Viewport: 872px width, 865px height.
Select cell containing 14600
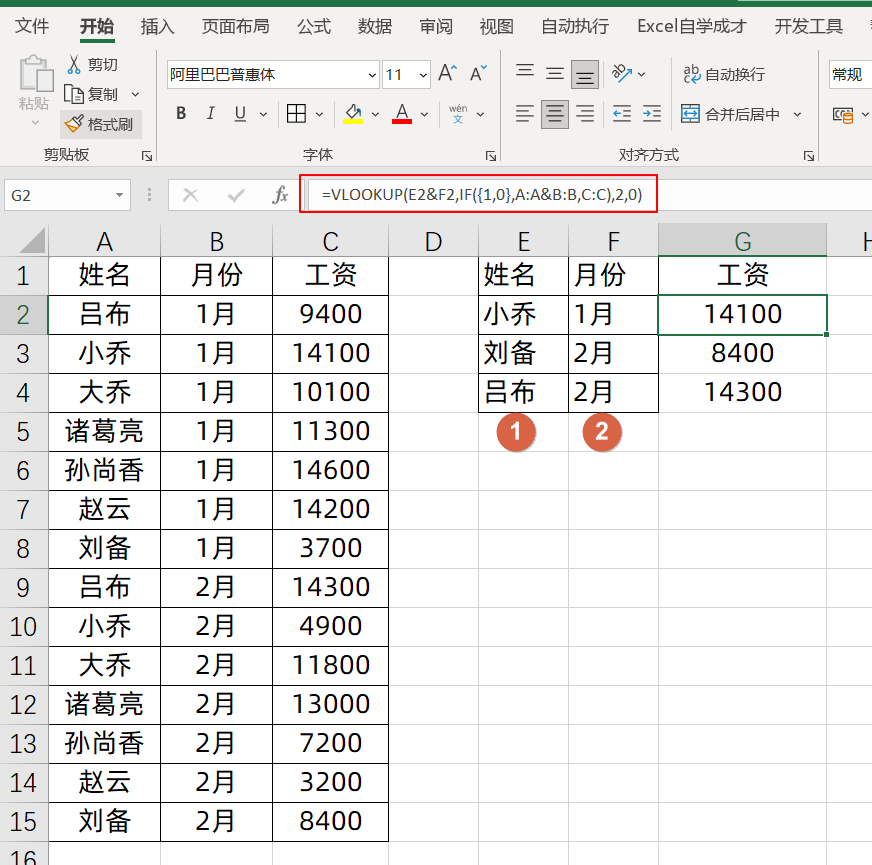click(x=330, y=471)
